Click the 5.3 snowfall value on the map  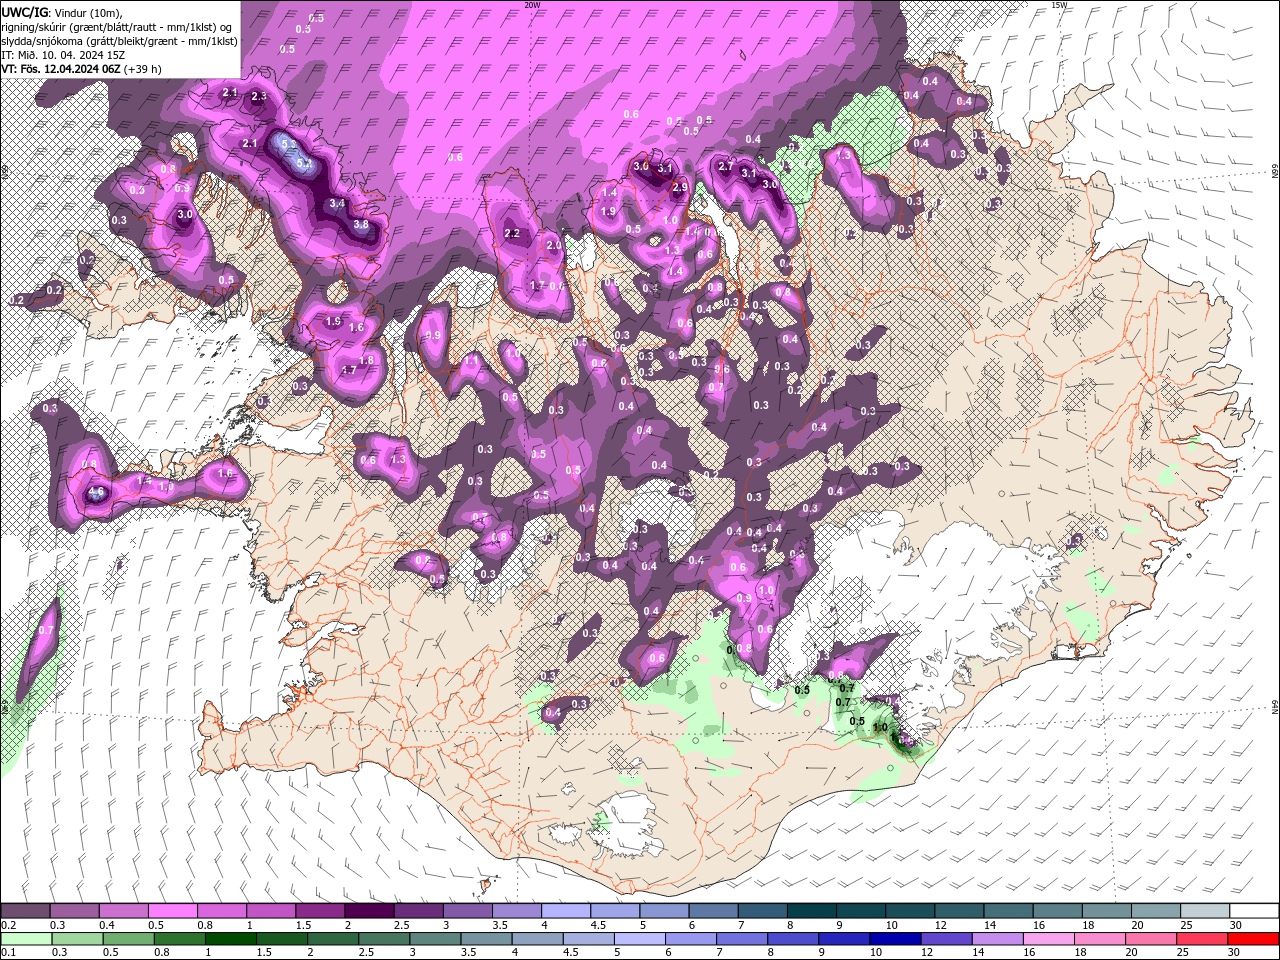289,144
